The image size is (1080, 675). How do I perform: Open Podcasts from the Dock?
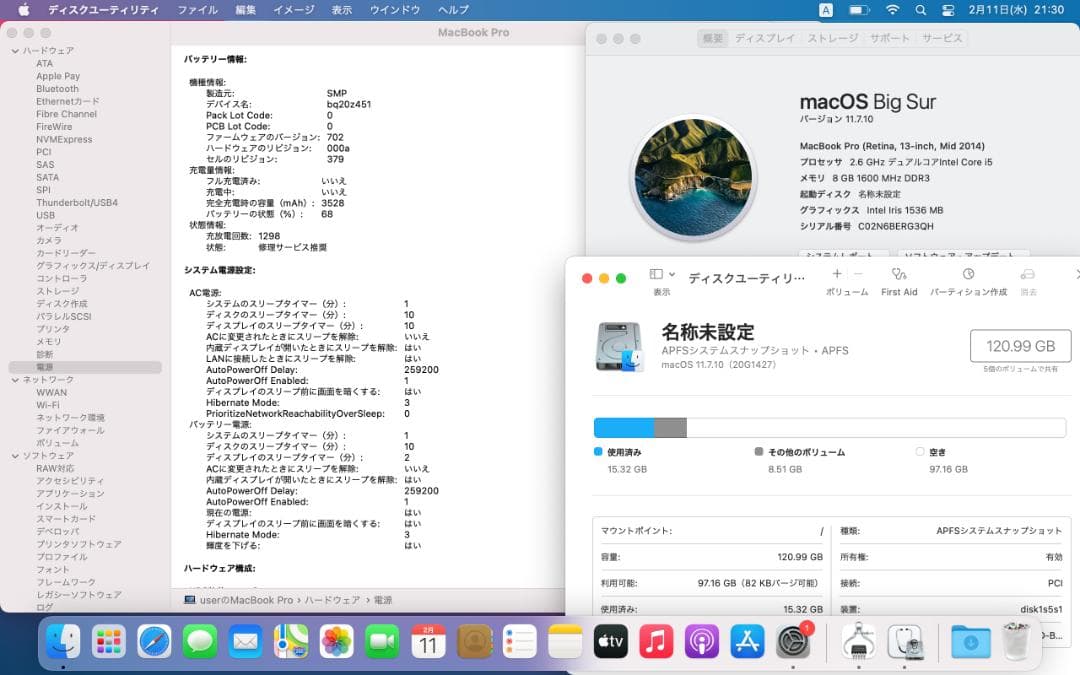[x=701, y=641]
